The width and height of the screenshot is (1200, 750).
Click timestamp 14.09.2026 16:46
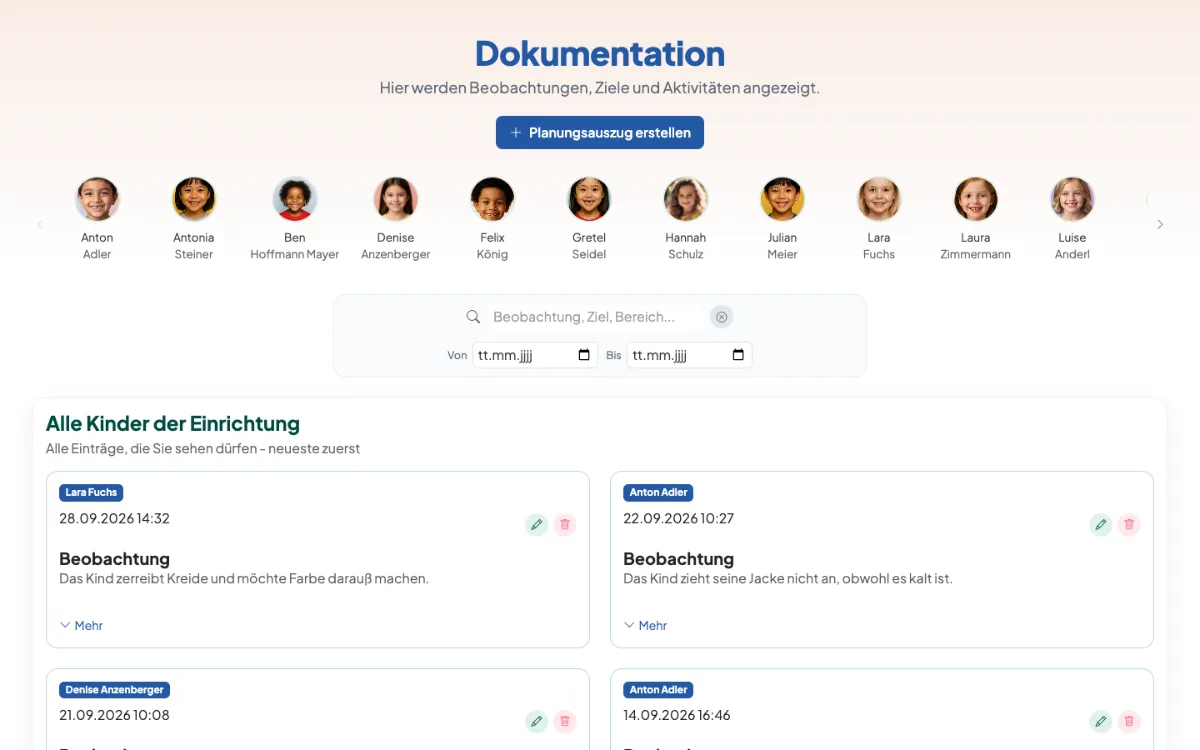pyautogui.click(x=677, y=715)
